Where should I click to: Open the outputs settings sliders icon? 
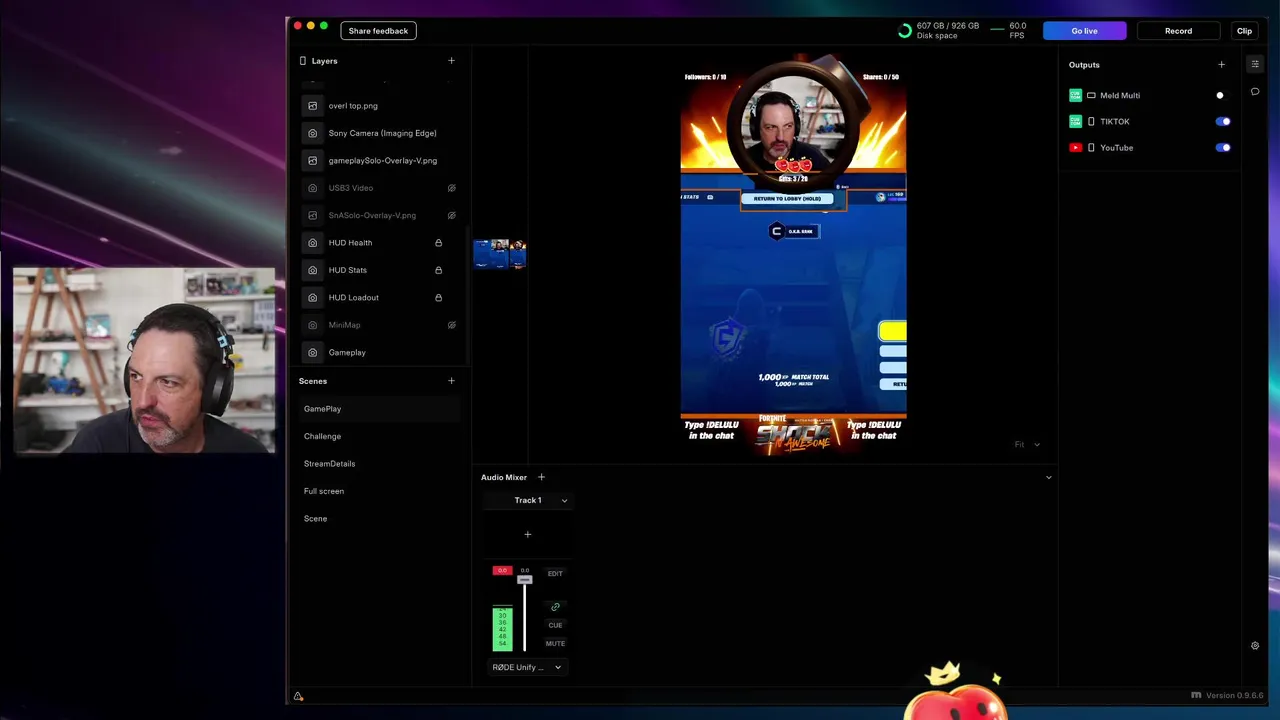(x=1255, y=64)
